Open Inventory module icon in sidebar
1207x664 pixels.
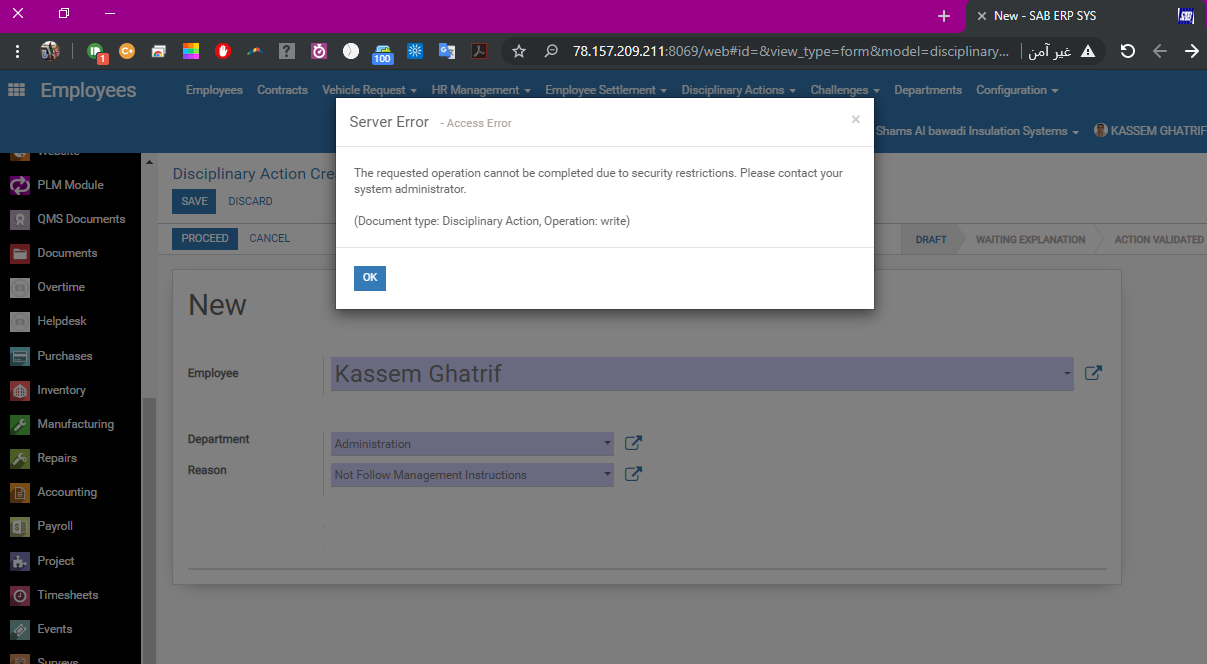pyautogui.click(x=20, y=390)
